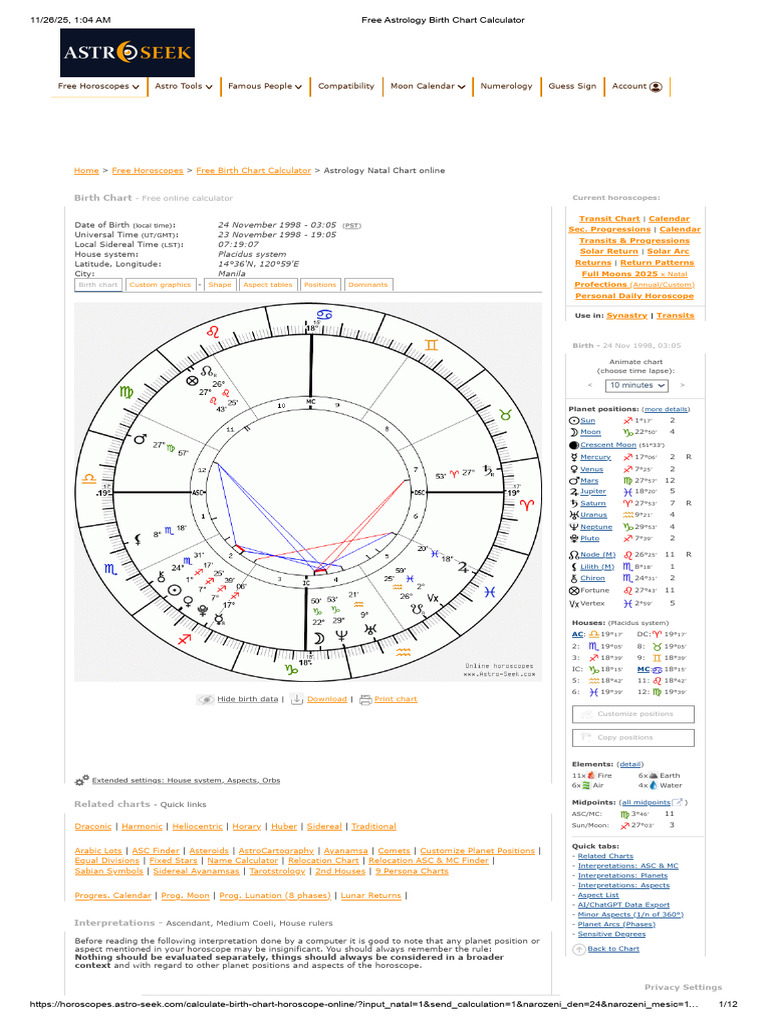Click the external-link icon beside all midpoints
Image resolution: width=768 pixels, height=1024 pixels.
click(x=678, y=802)
